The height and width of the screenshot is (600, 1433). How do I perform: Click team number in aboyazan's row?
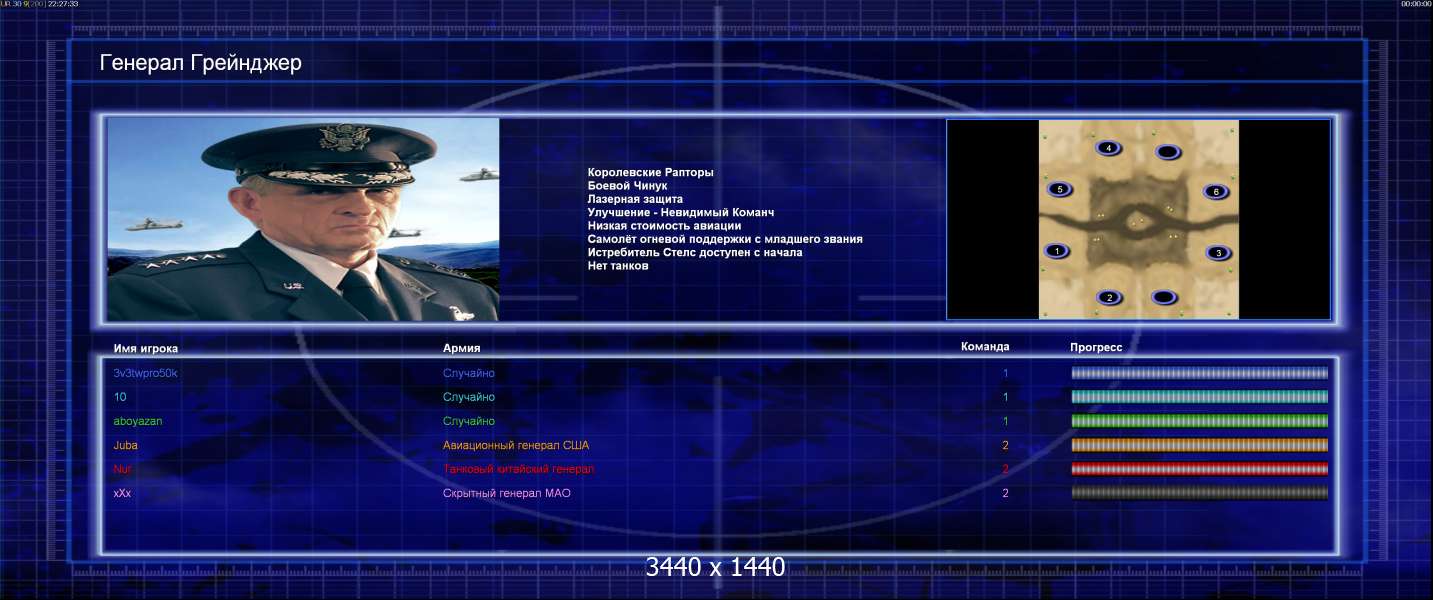click(1006, 421)
